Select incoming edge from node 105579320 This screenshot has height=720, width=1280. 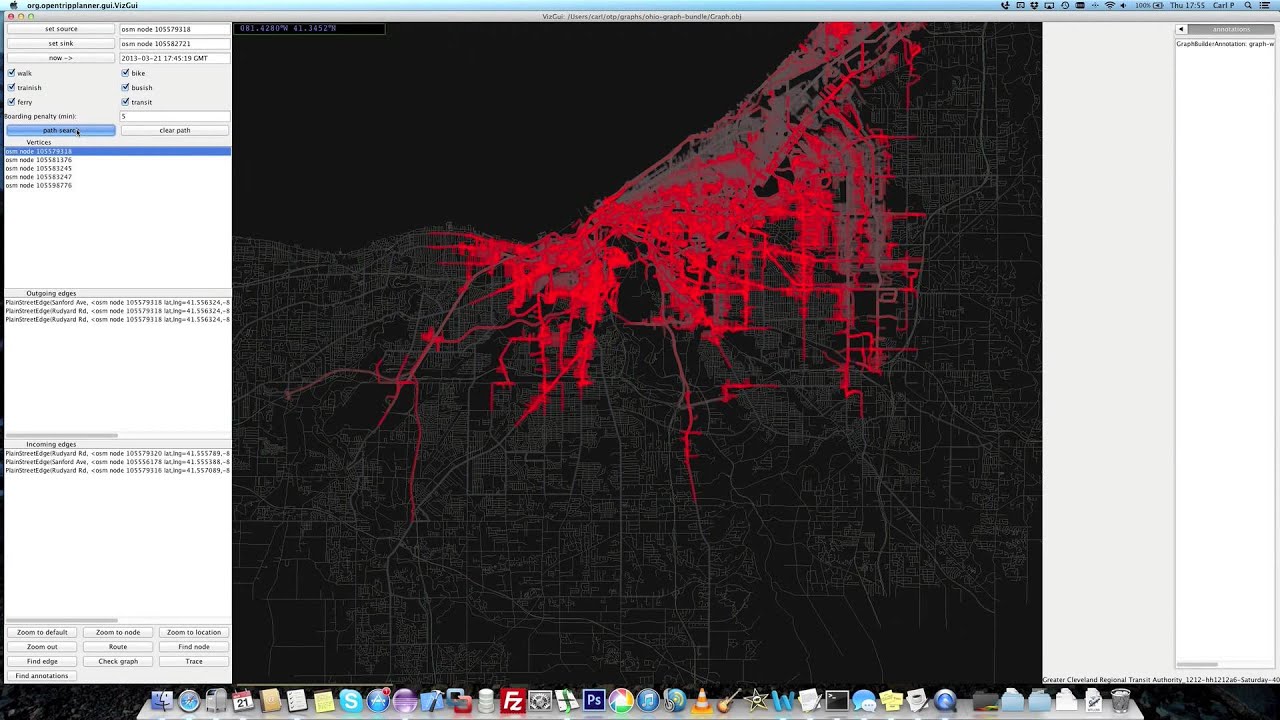(x=117, y=453)
